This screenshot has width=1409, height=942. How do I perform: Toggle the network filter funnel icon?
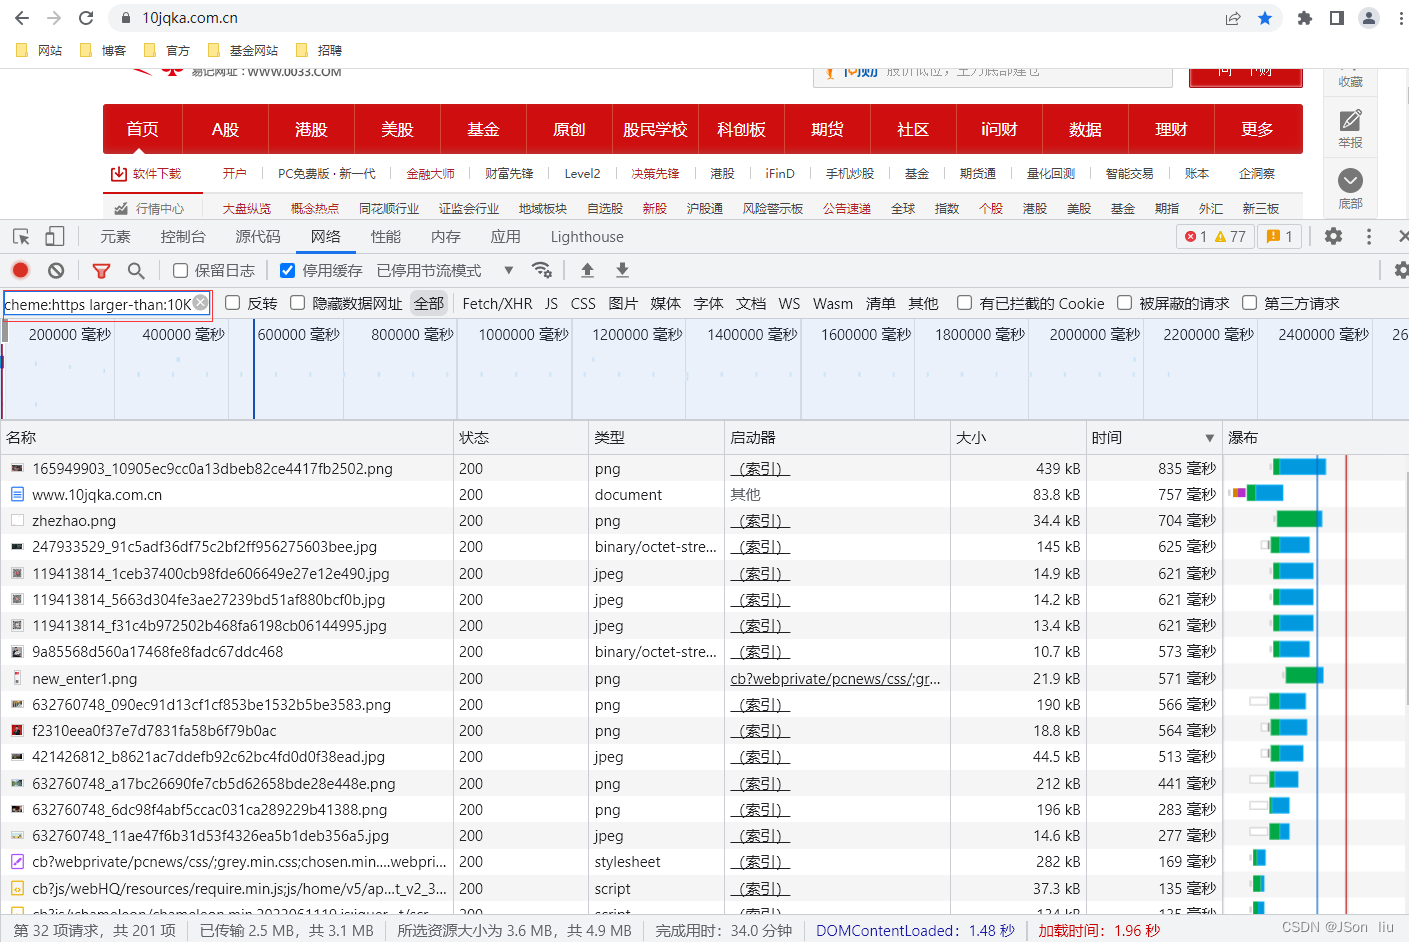(x=101, y=270)
